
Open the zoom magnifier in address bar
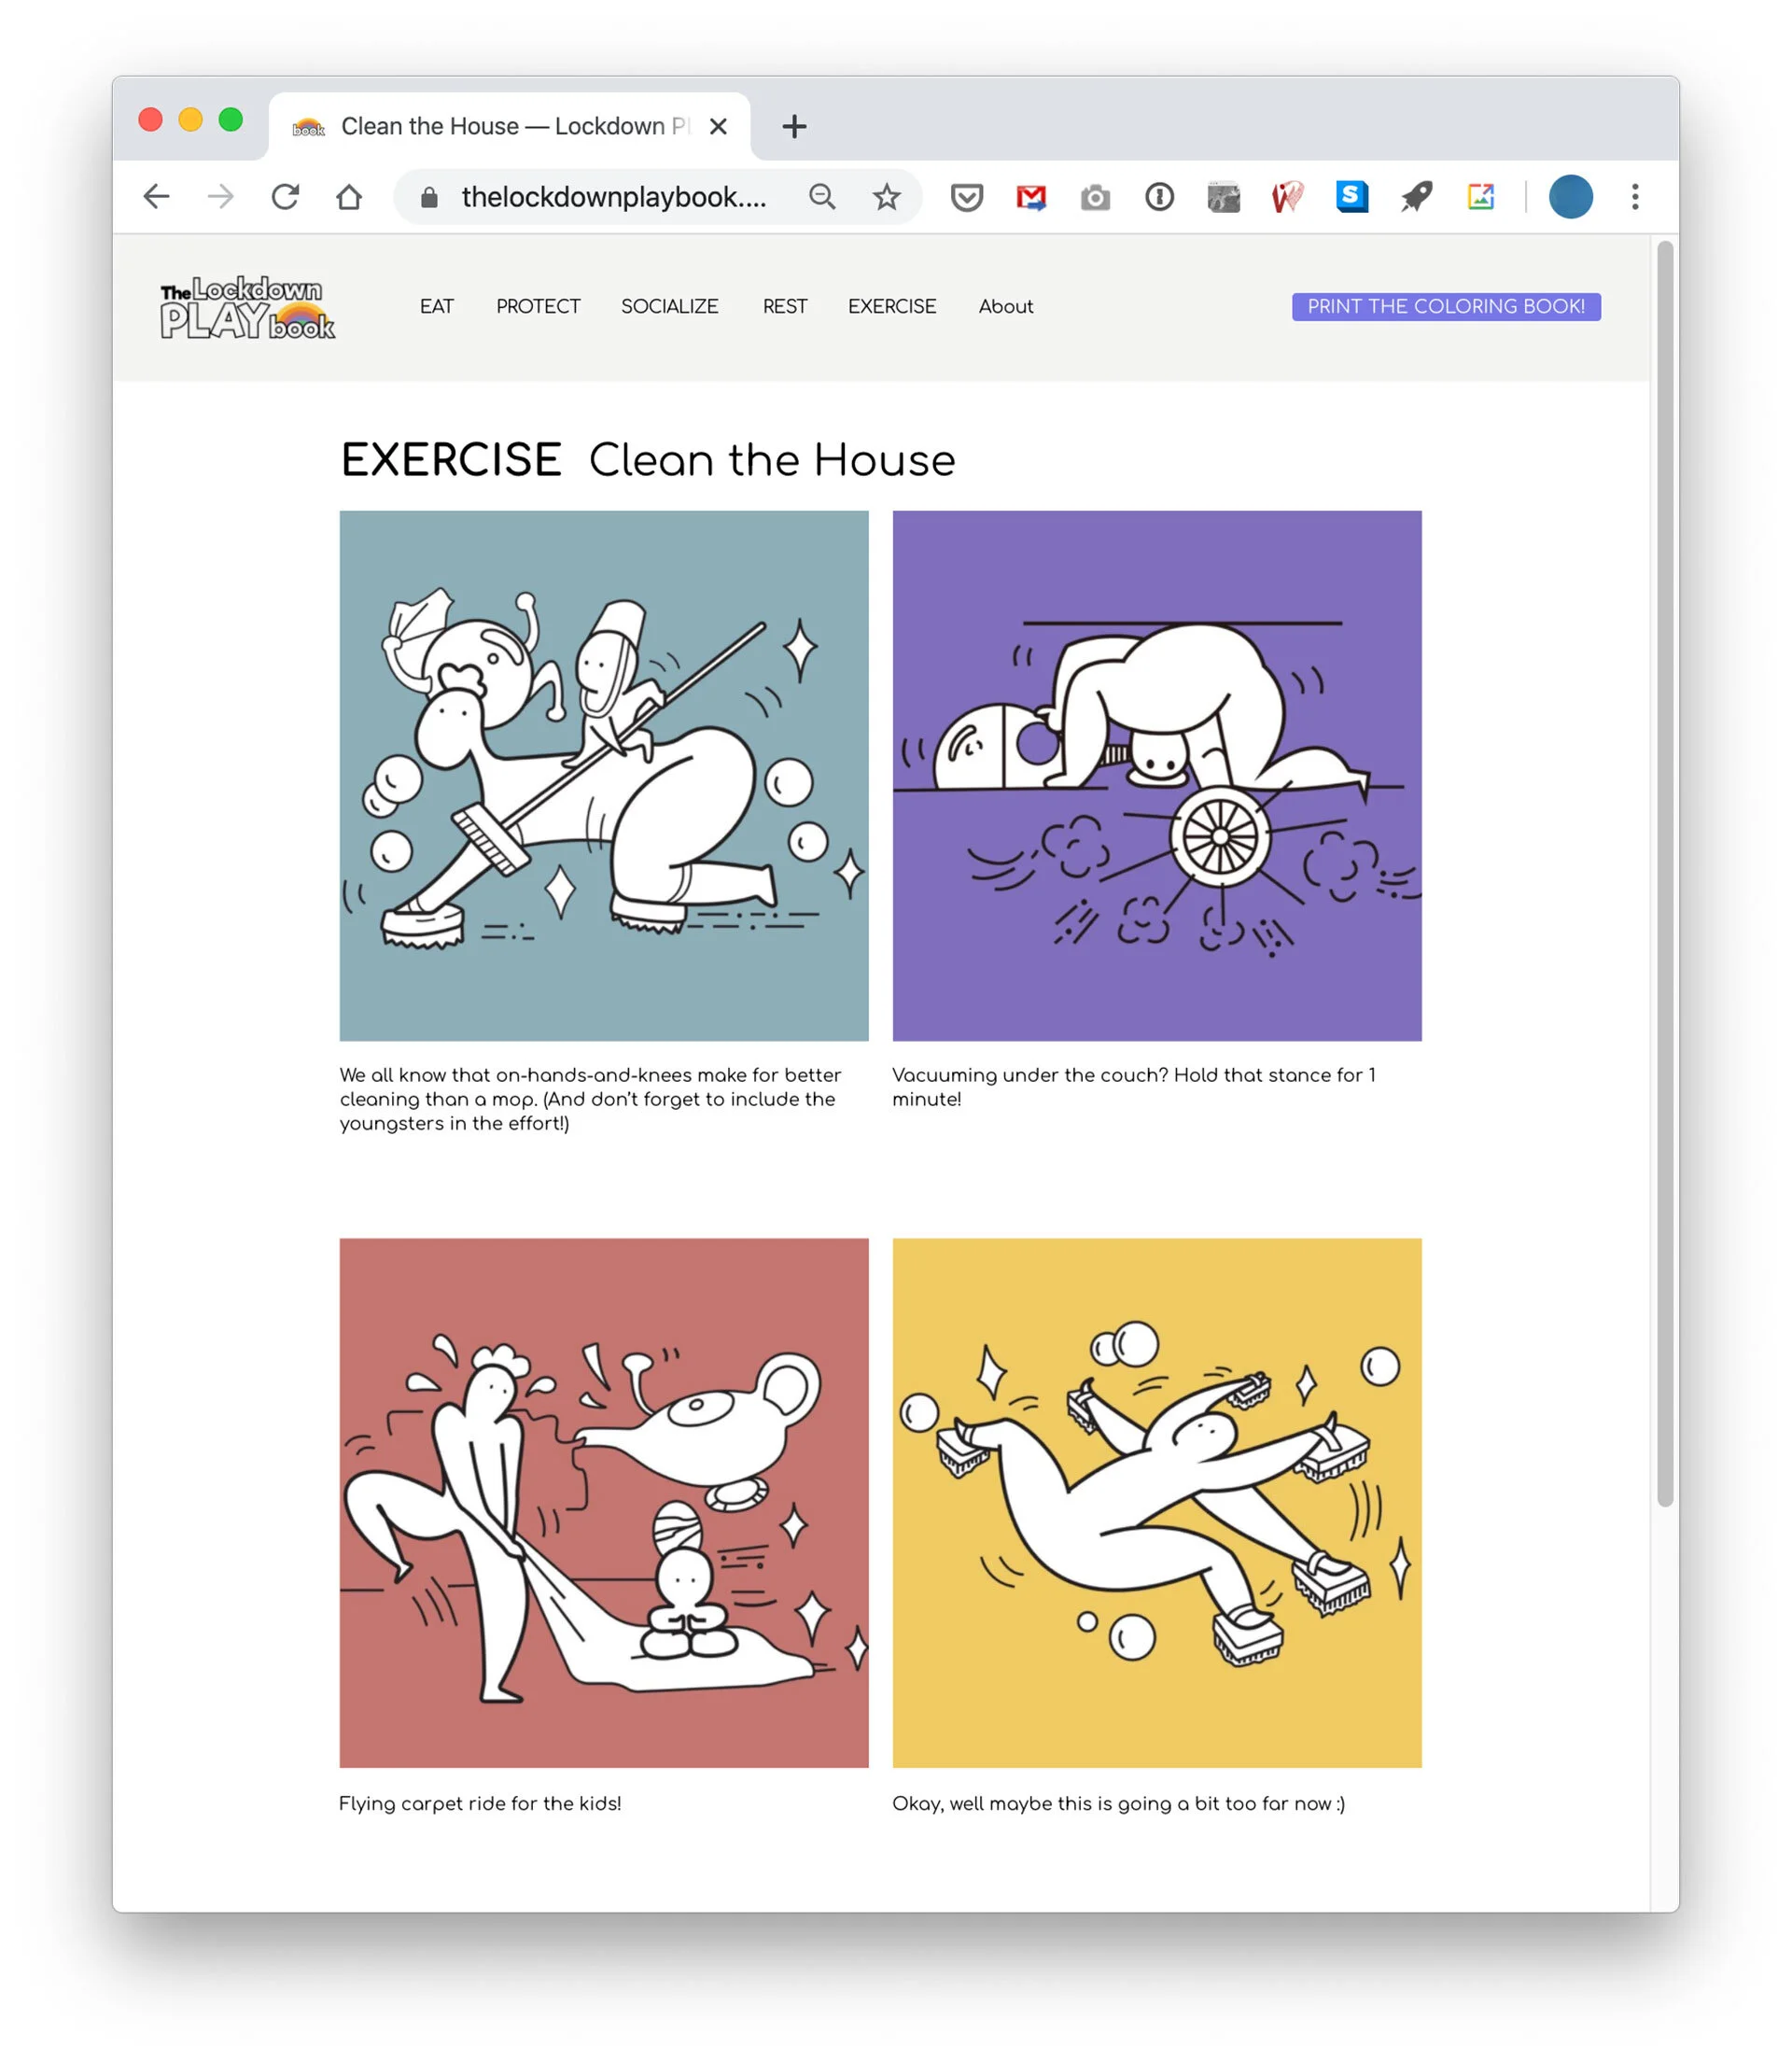[822, 197]
